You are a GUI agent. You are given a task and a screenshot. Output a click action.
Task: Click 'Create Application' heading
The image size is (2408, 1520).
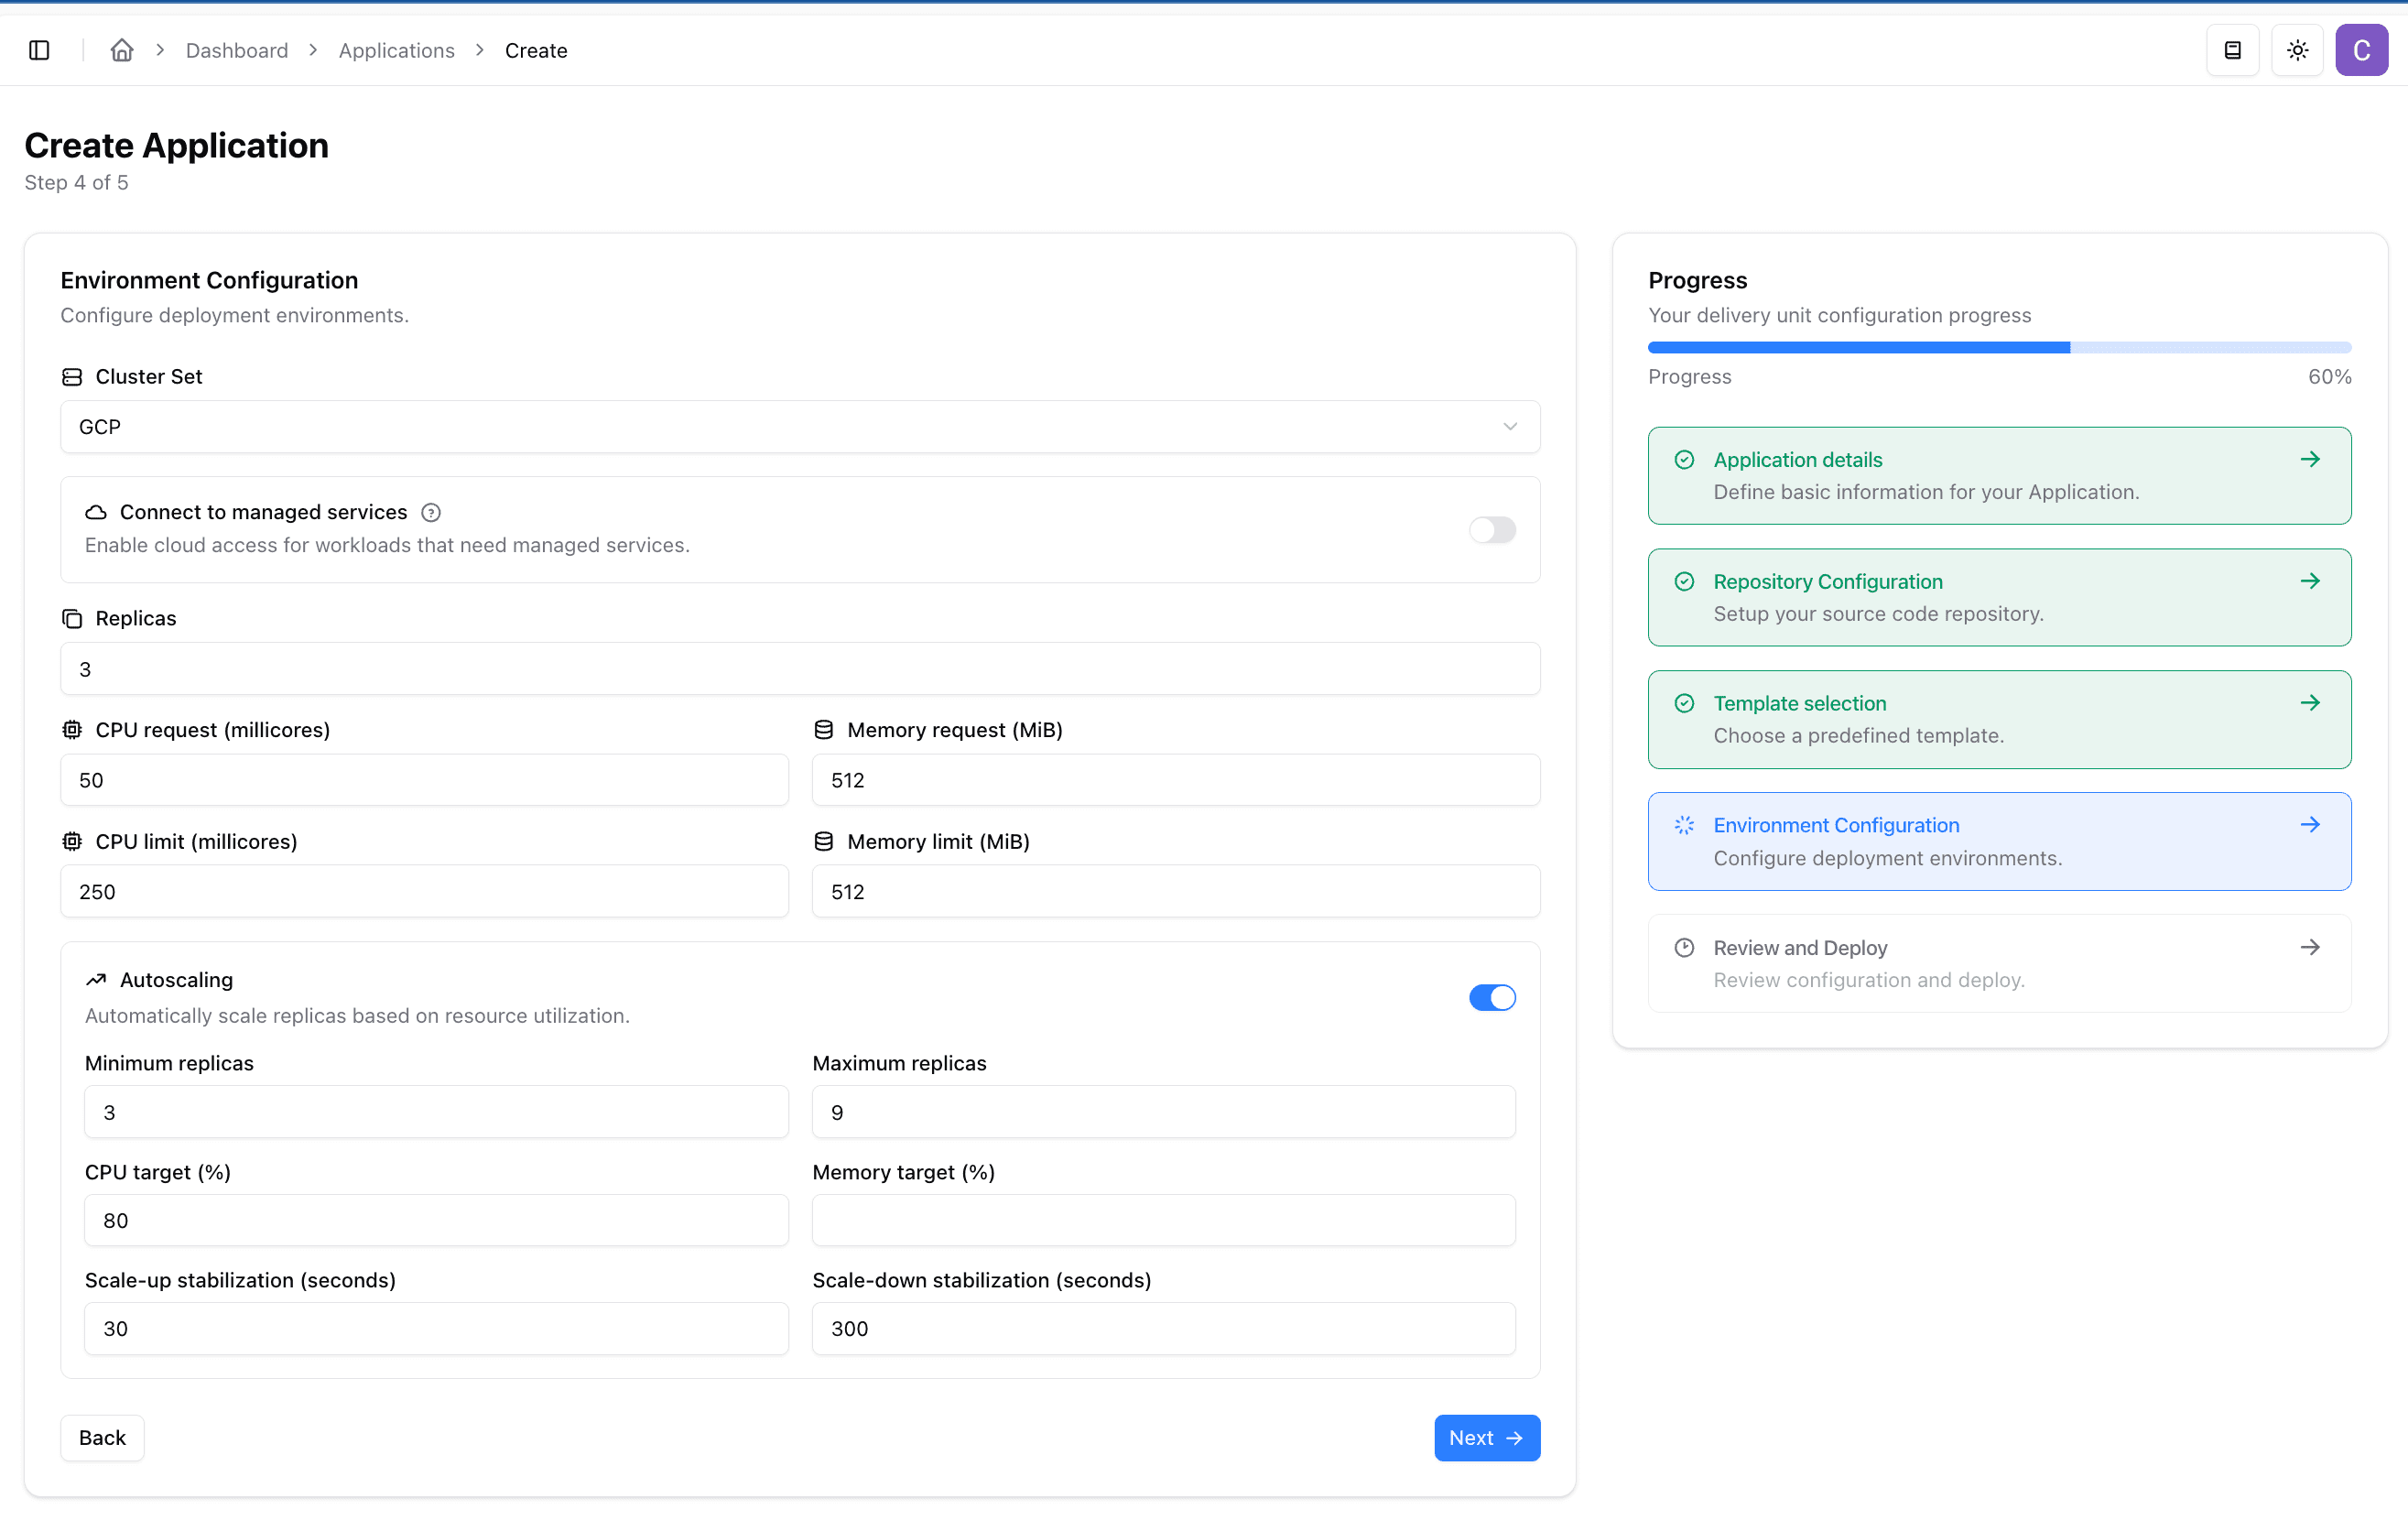[x=177, y=146]
